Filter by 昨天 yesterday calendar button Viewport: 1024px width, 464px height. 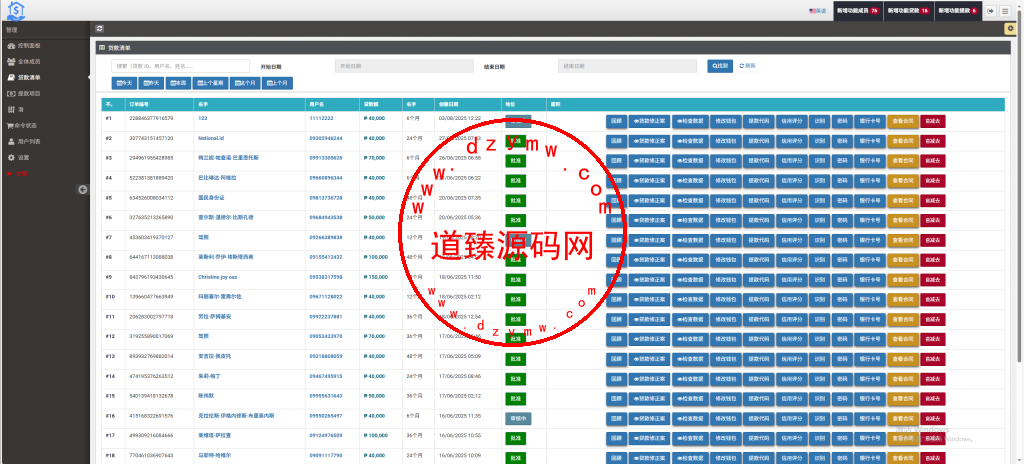click(151, 83)
